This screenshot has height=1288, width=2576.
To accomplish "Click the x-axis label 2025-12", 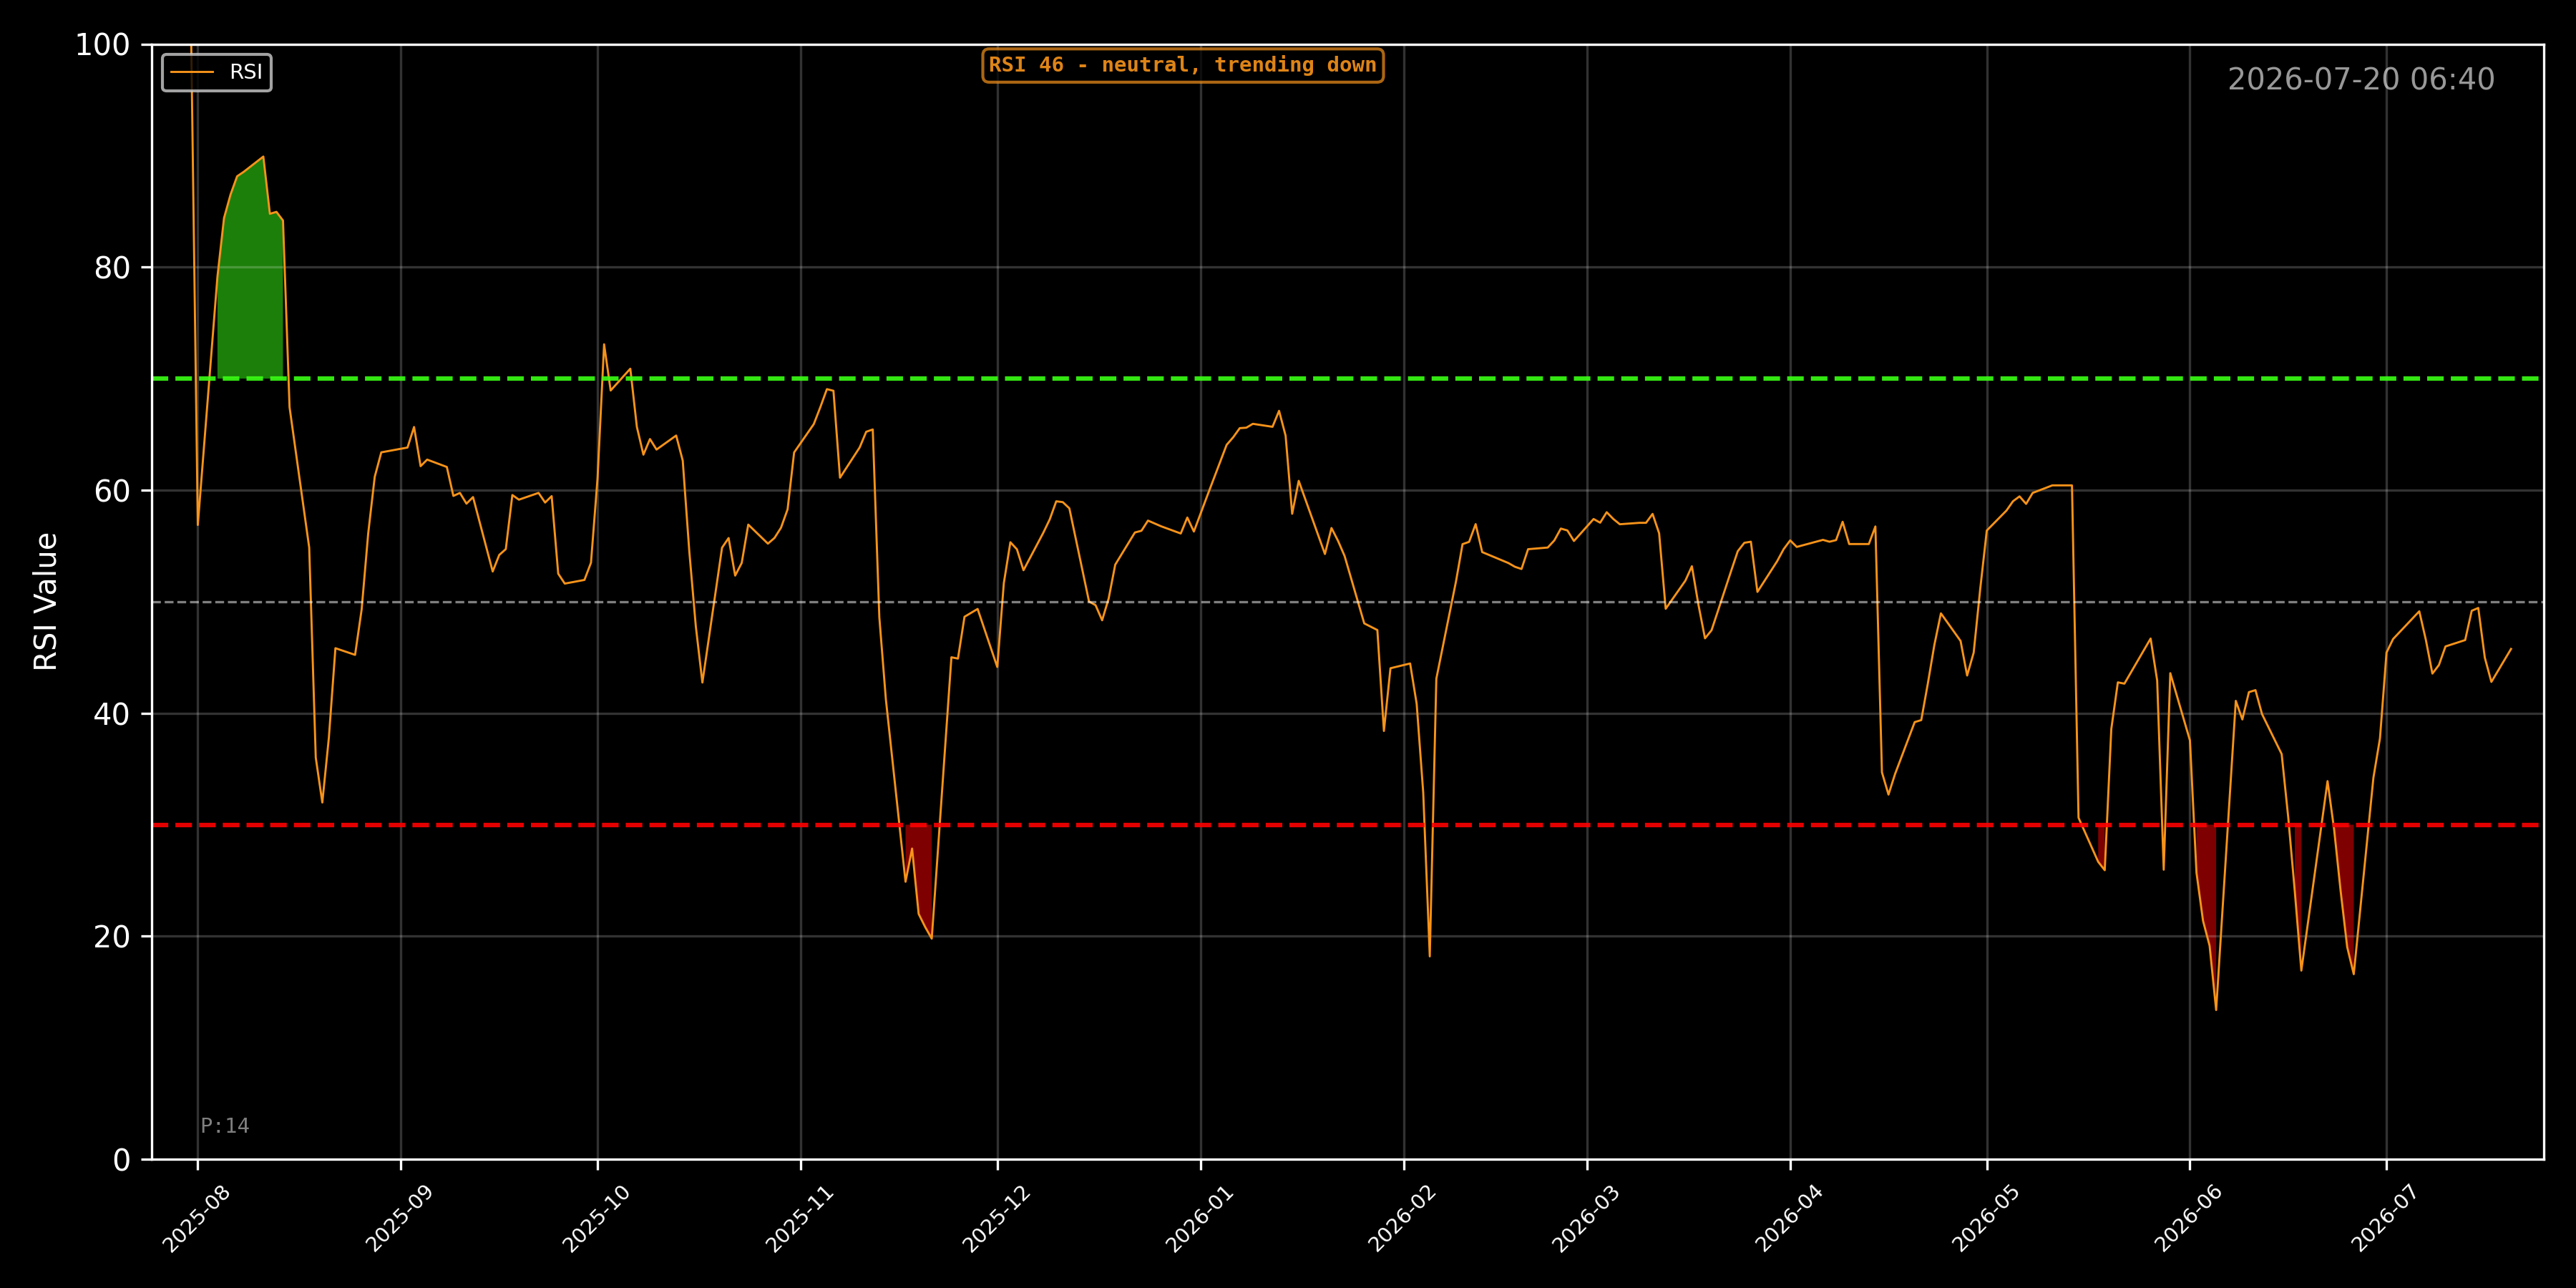I will point(996,1218).
